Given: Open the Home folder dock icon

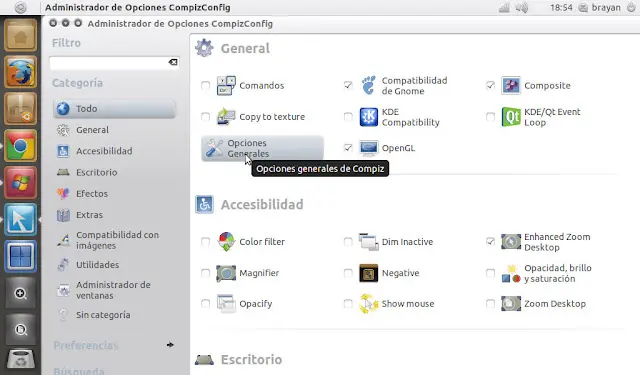Looking at the screenshot, I should pos(20,36).
